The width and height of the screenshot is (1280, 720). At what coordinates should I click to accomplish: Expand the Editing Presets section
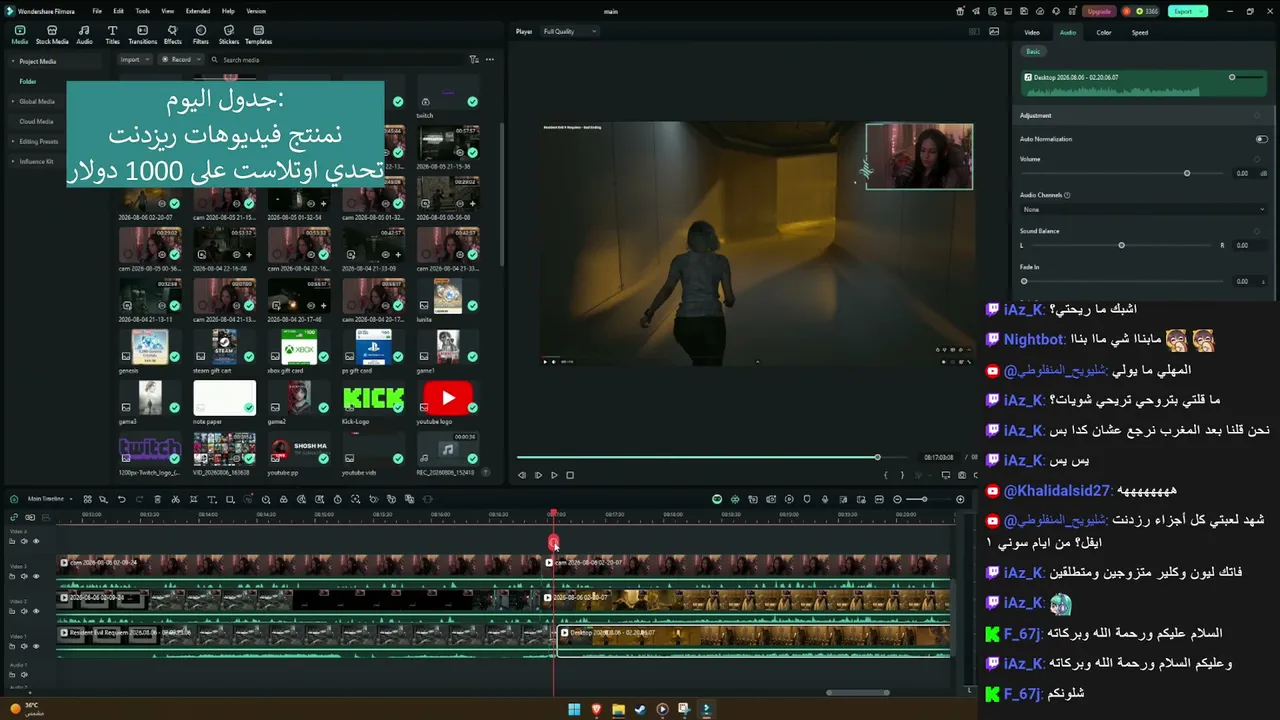[x=13, y=141]
